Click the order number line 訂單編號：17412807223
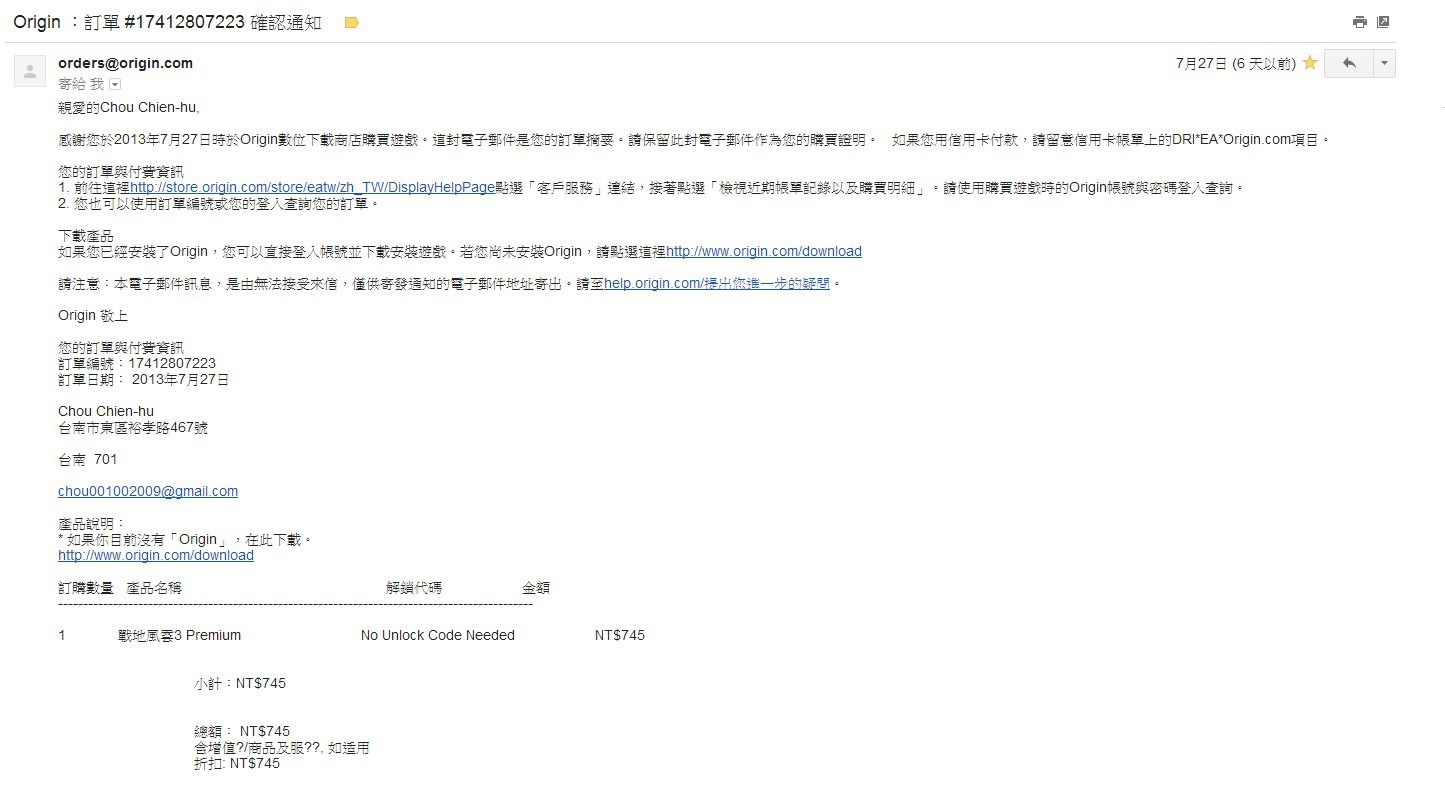The image size is (1445, 797). (x=137, y=363)
